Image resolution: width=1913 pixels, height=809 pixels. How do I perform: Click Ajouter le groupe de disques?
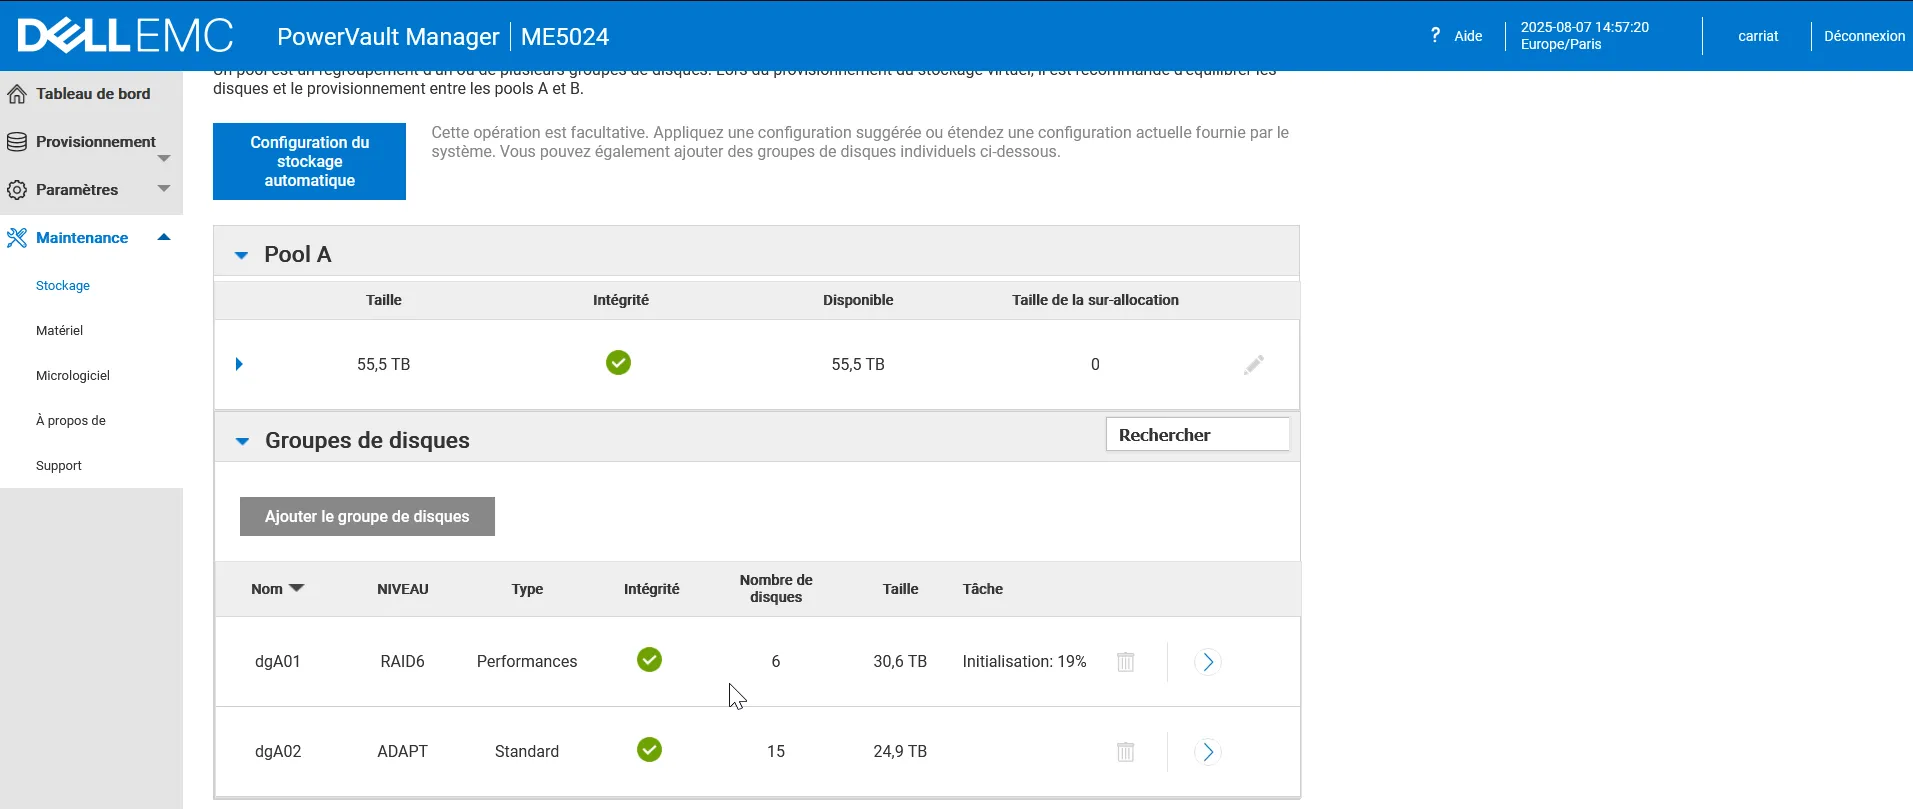pos(367,516)
